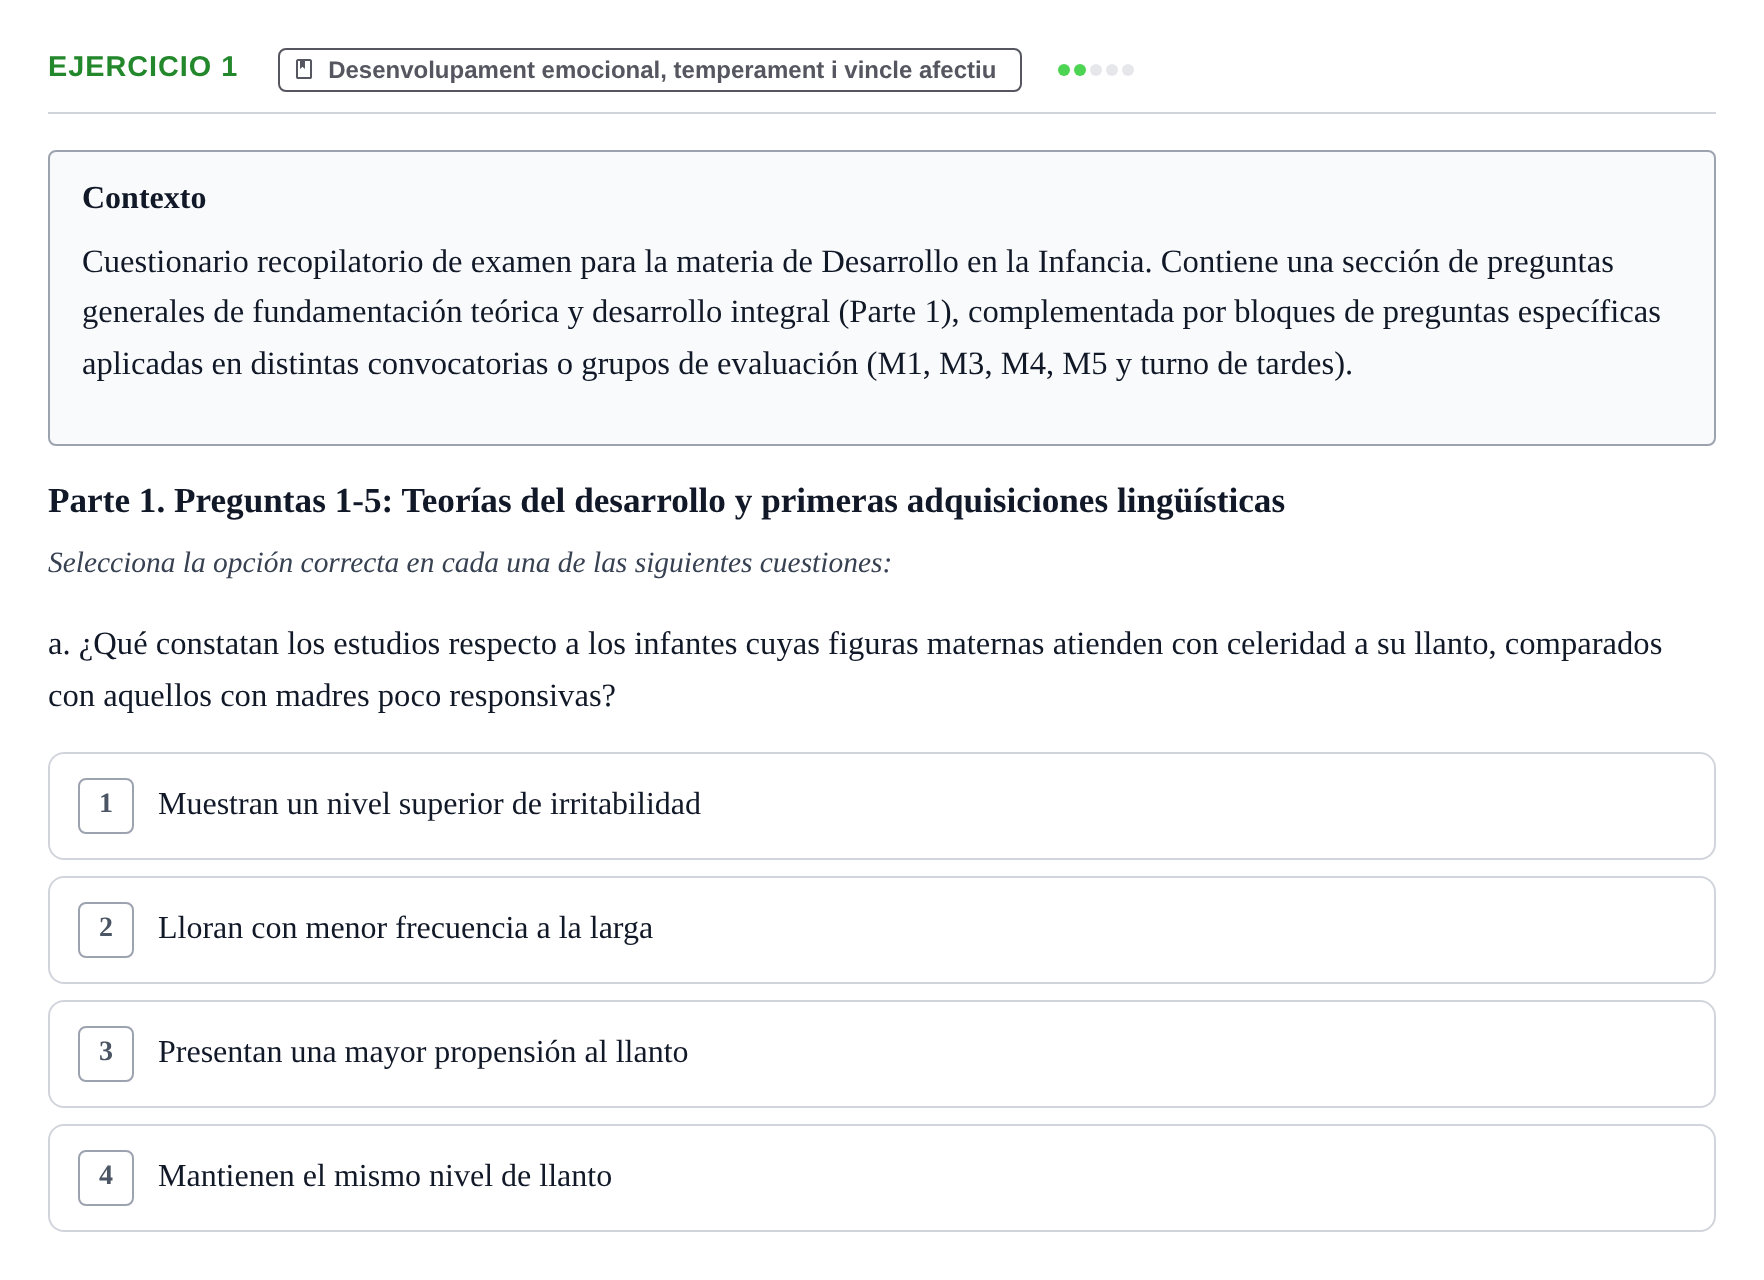1764x1280 pixels.
Task: Click question a text about infantes y llanto
Action: (855, 670)
